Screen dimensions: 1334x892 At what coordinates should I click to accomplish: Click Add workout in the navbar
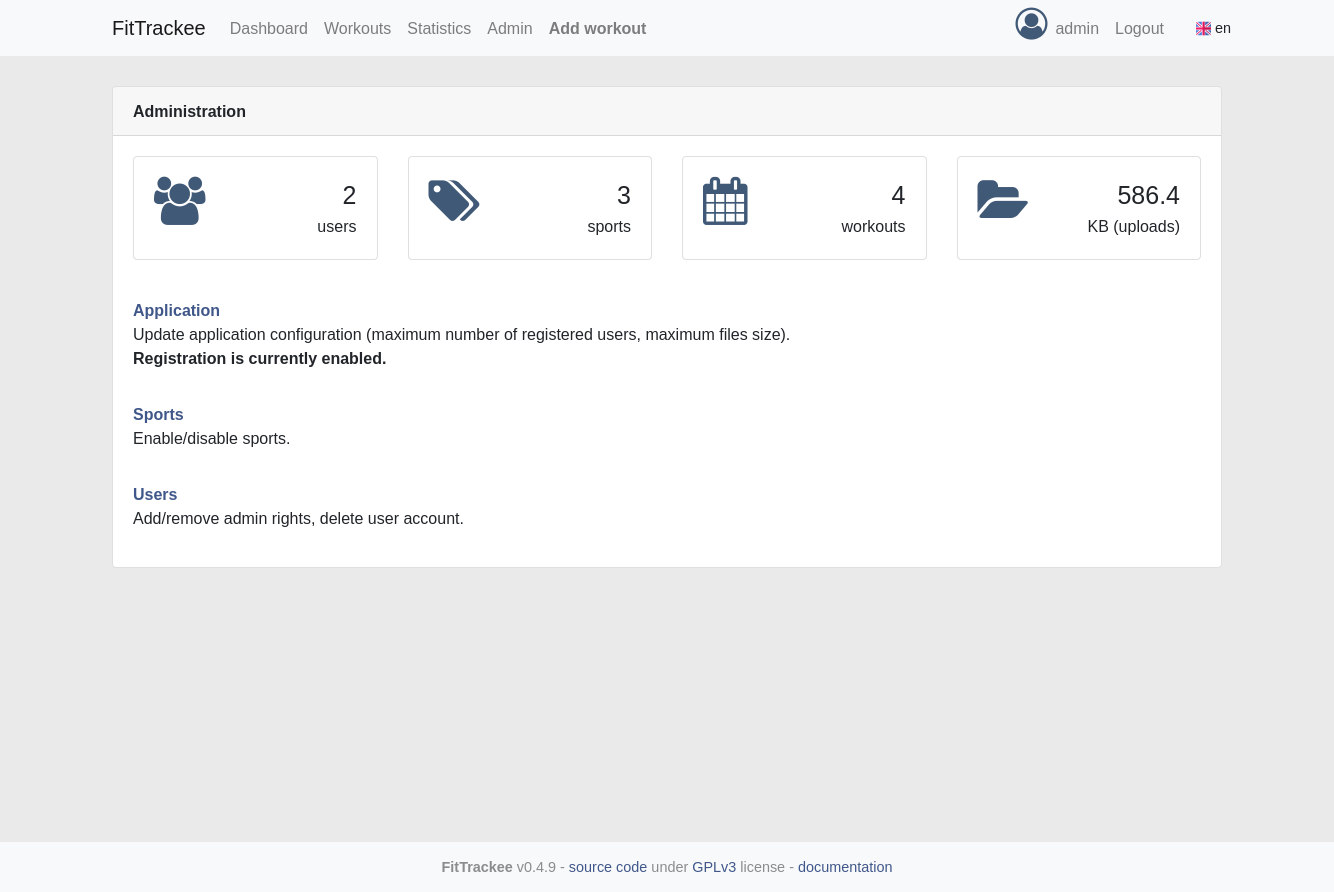pos(597,29)
